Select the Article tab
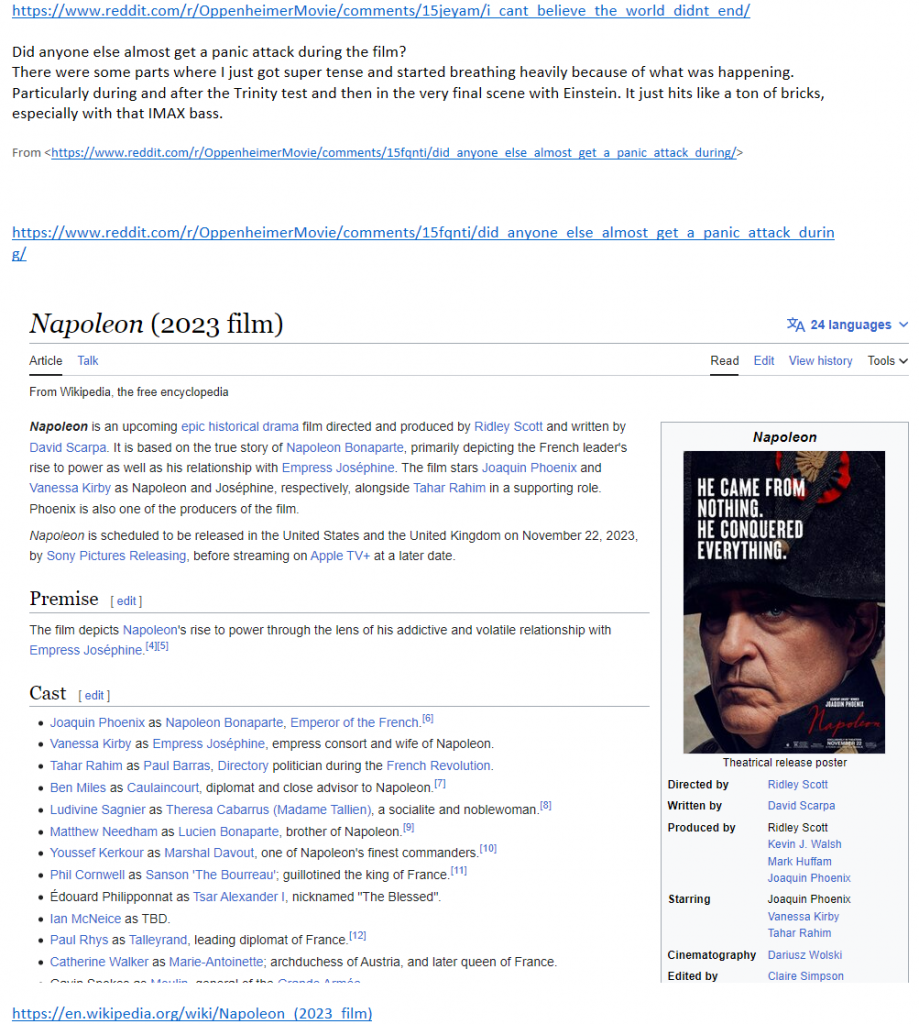This screenshot has height=1024, width=919. (x=46, y=361)
